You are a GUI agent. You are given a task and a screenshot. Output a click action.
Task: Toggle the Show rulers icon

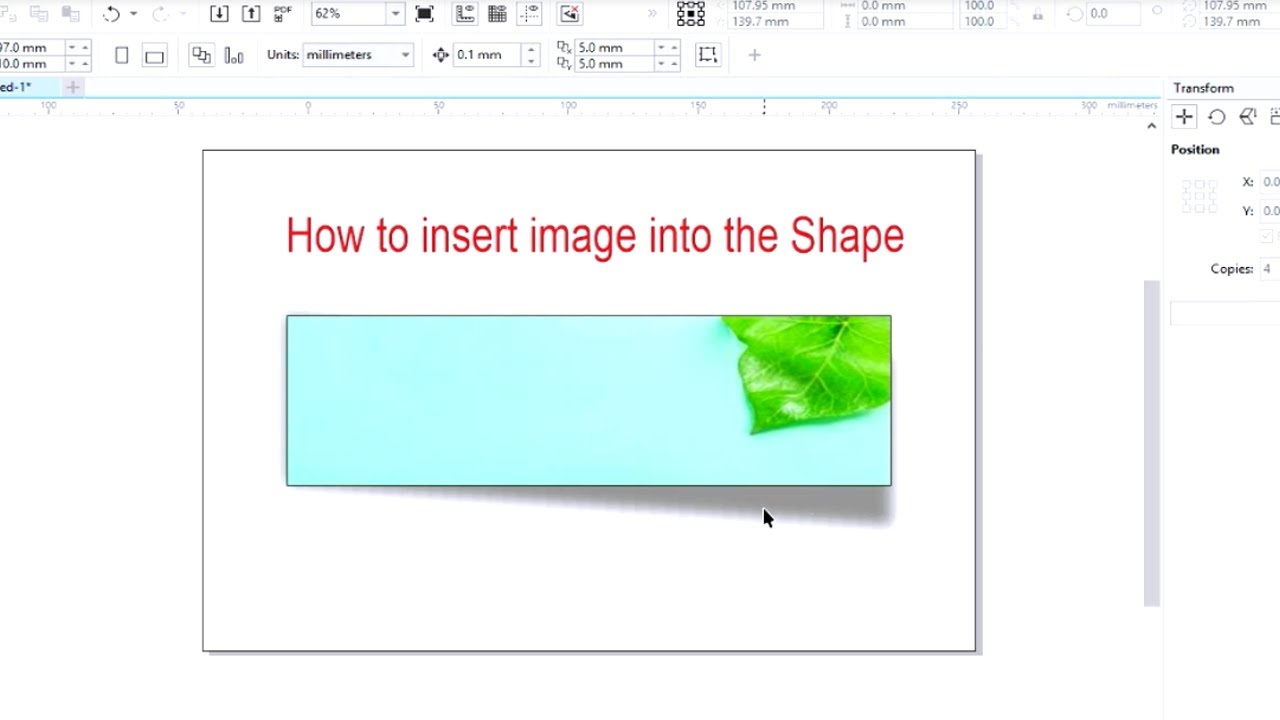point(465,14)
